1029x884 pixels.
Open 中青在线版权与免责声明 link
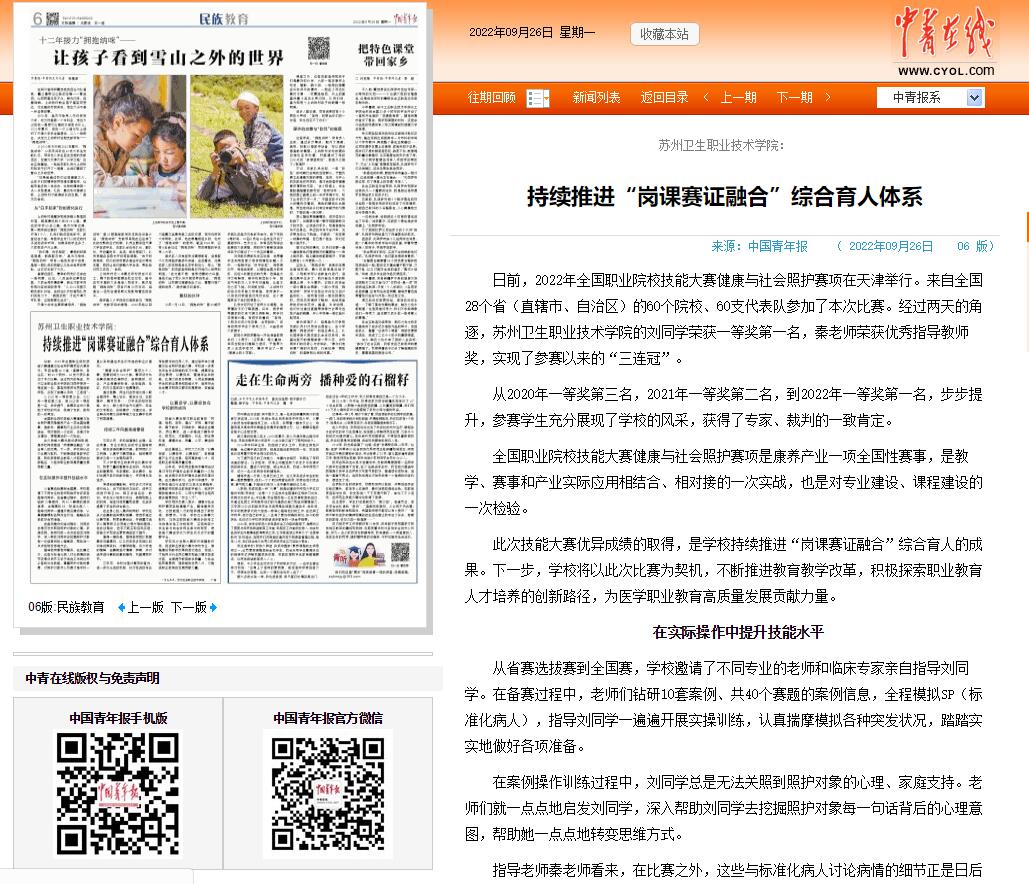pos(93,678)
